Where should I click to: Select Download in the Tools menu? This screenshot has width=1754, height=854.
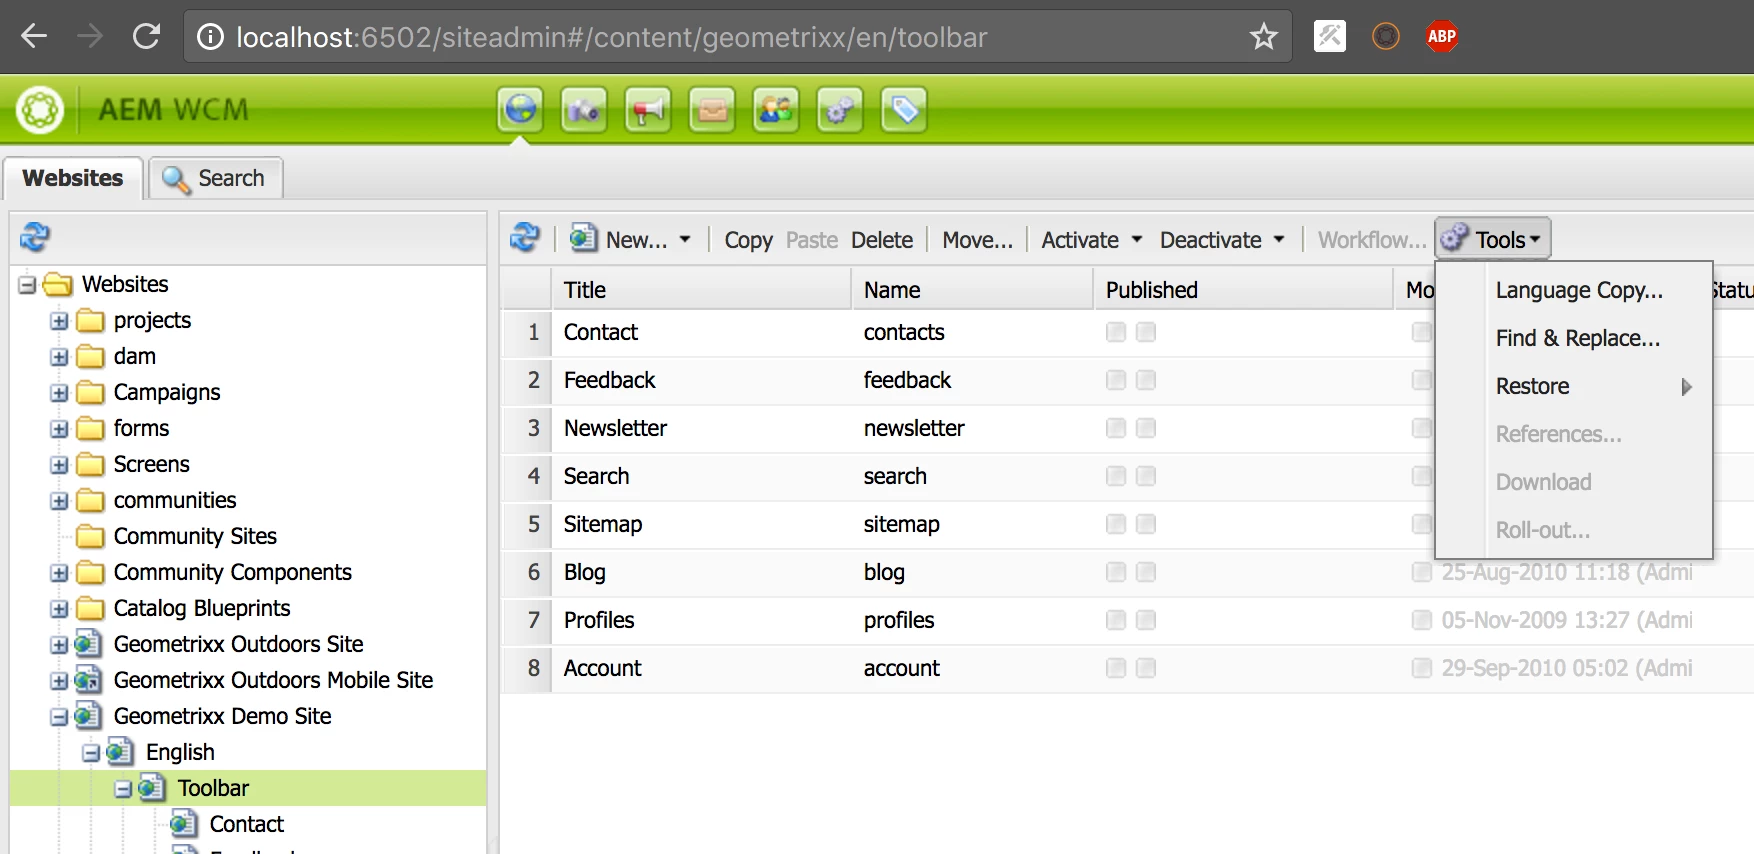pos(1543,482)
